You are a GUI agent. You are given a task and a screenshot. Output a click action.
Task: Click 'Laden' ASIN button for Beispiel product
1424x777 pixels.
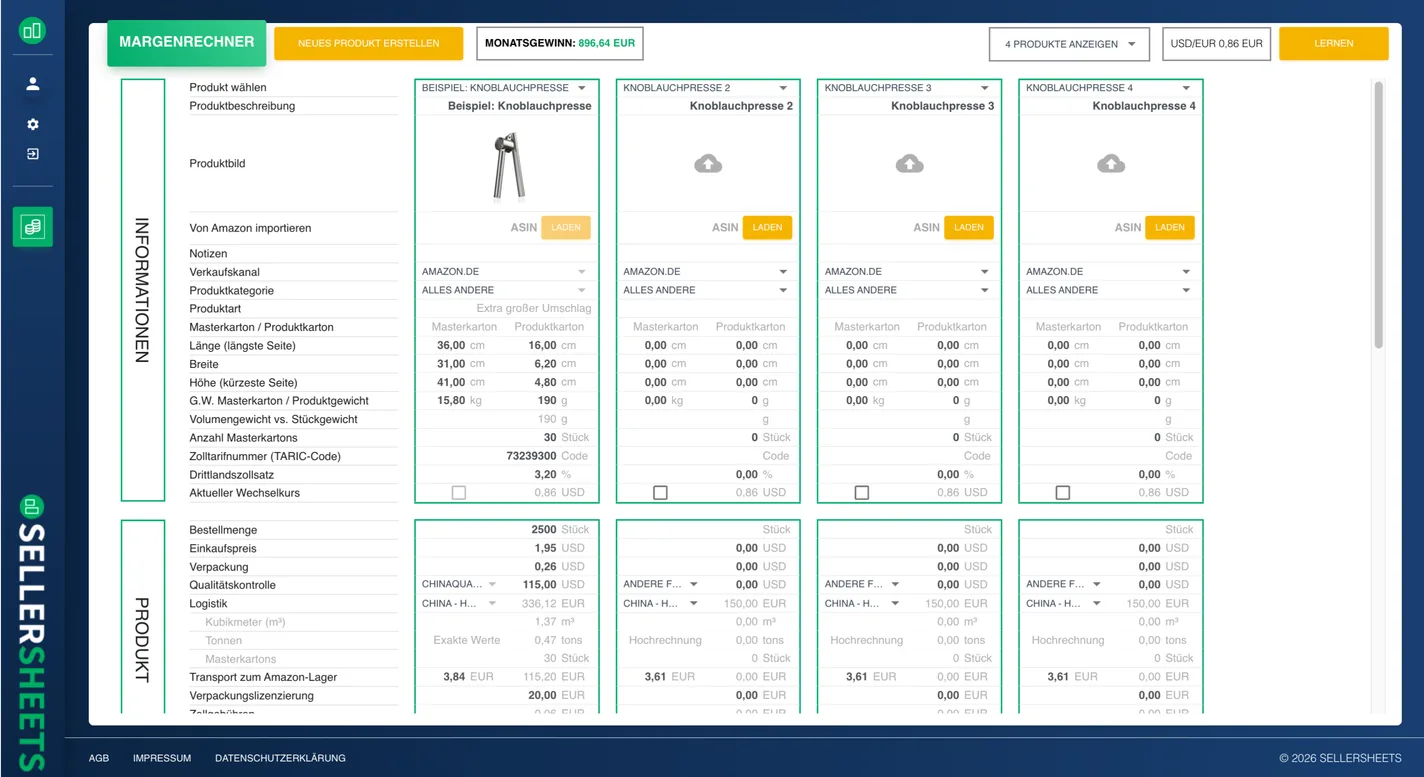(x=566, y=228)
